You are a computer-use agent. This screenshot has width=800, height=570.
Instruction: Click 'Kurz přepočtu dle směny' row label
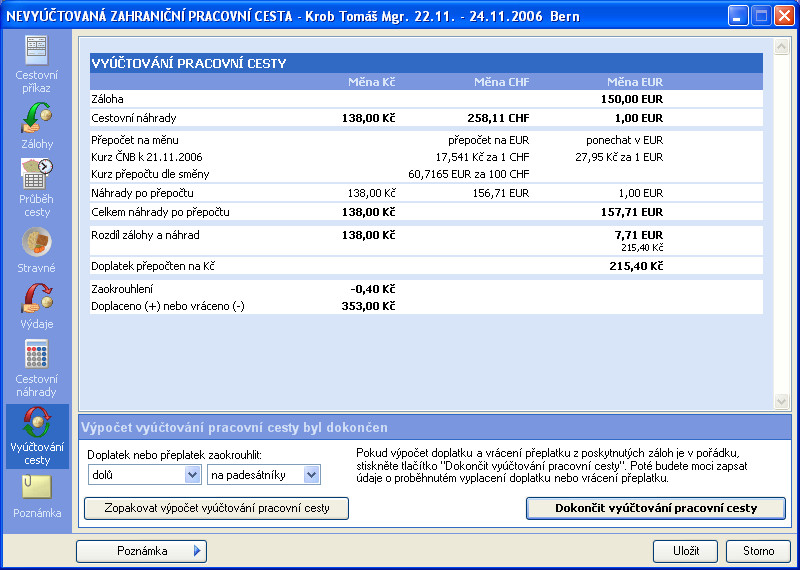pyautogui.click(x=150, y=175)
